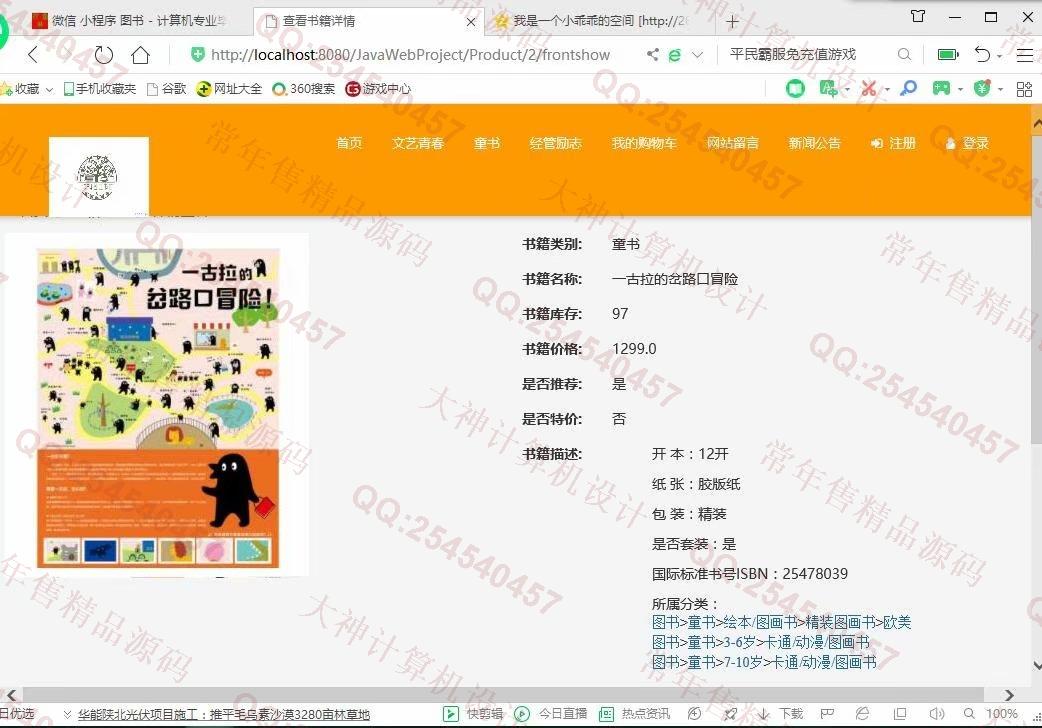
Task: Click the red scissors screenshot icon
Action: pyautogui.click(x=869, y=88)
